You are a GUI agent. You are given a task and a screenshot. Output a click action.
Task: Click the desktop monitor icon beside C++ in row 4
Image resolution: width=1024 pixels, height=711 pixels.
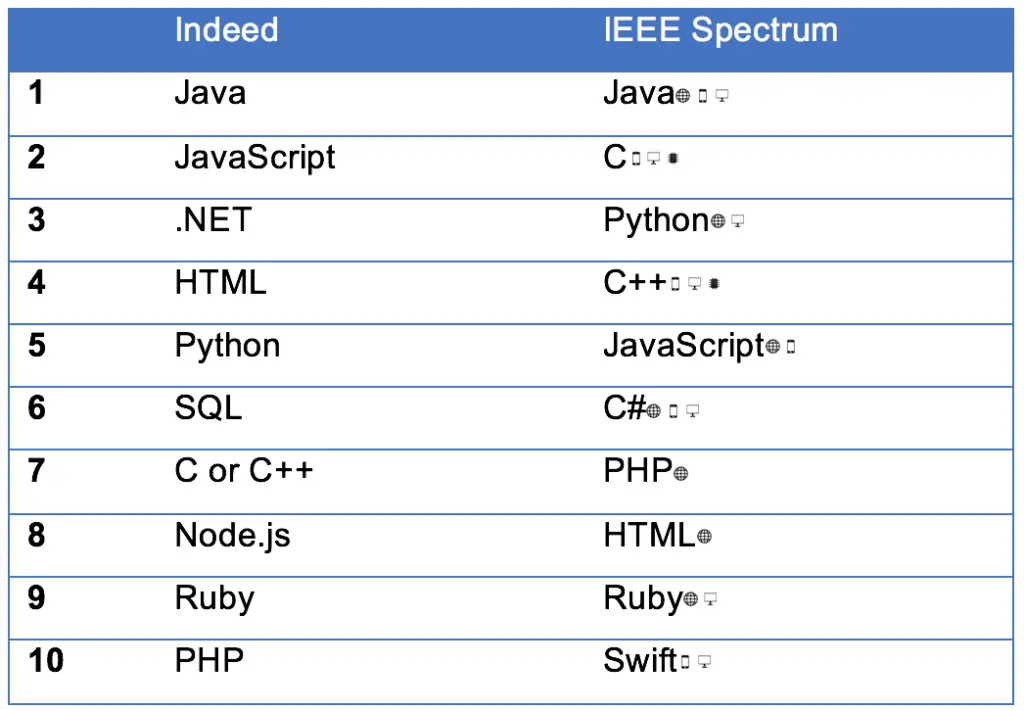pyautogui.click(x=694, y=284)
